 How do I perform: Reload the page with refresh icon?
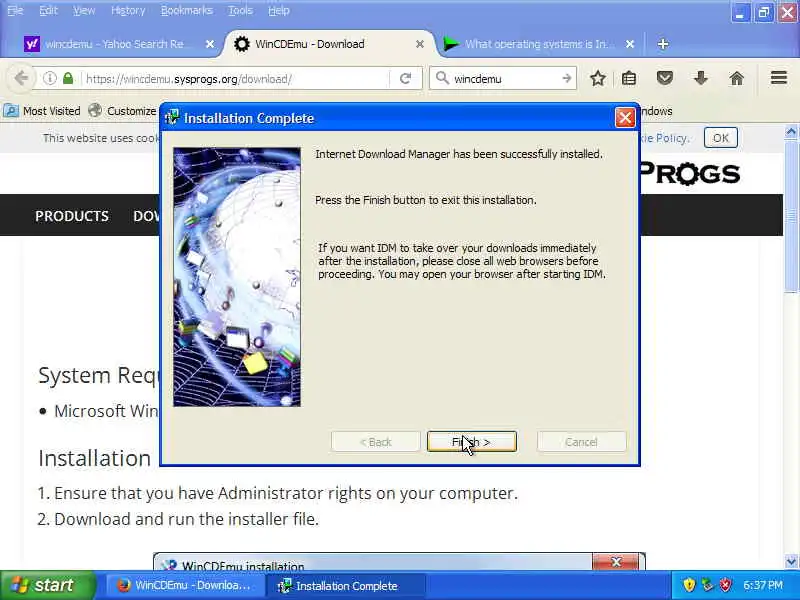click(406, 79)
